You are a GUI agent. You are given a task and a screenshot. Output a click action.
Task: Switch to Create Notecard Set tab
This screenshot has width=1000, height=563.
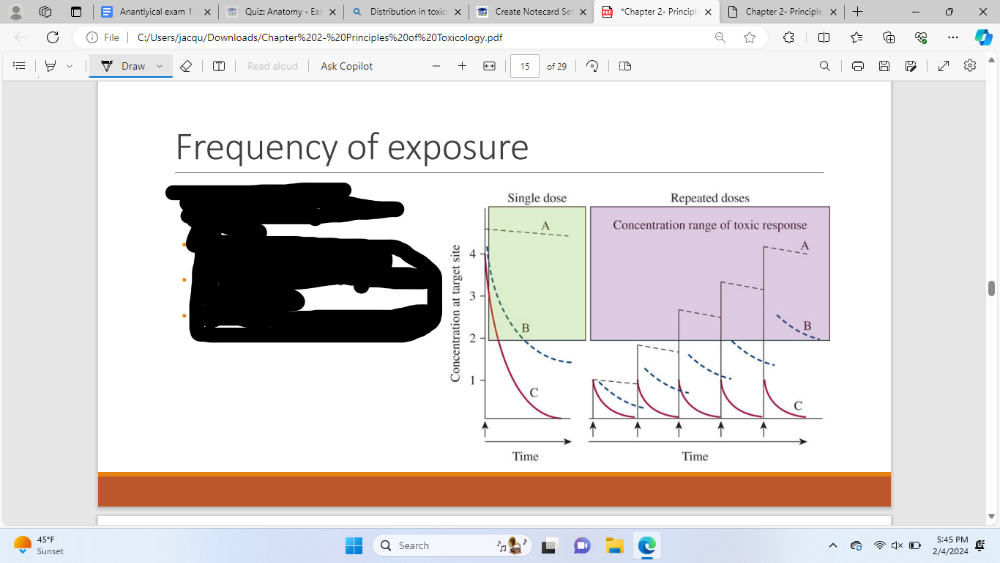tap(525, 12)
